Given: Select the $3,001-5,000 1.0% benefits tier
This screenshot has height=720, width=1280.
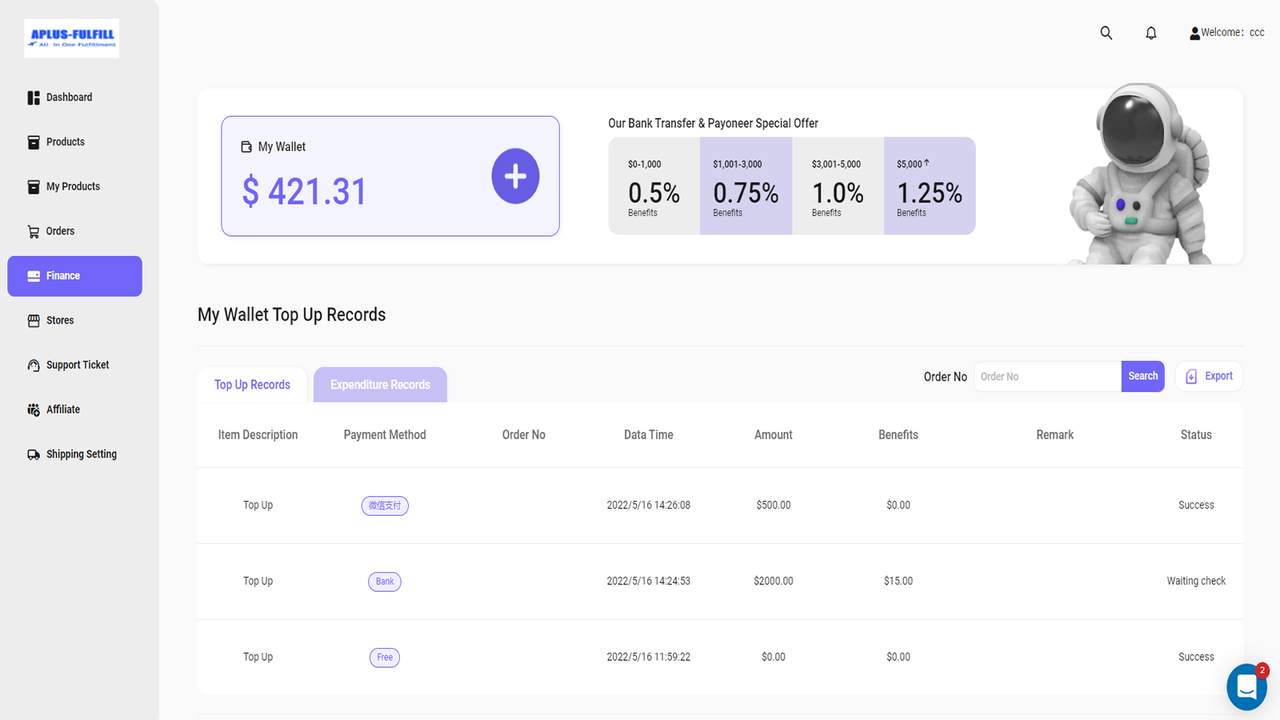Looking at the screenshot, I should click(x=838, y=186).
